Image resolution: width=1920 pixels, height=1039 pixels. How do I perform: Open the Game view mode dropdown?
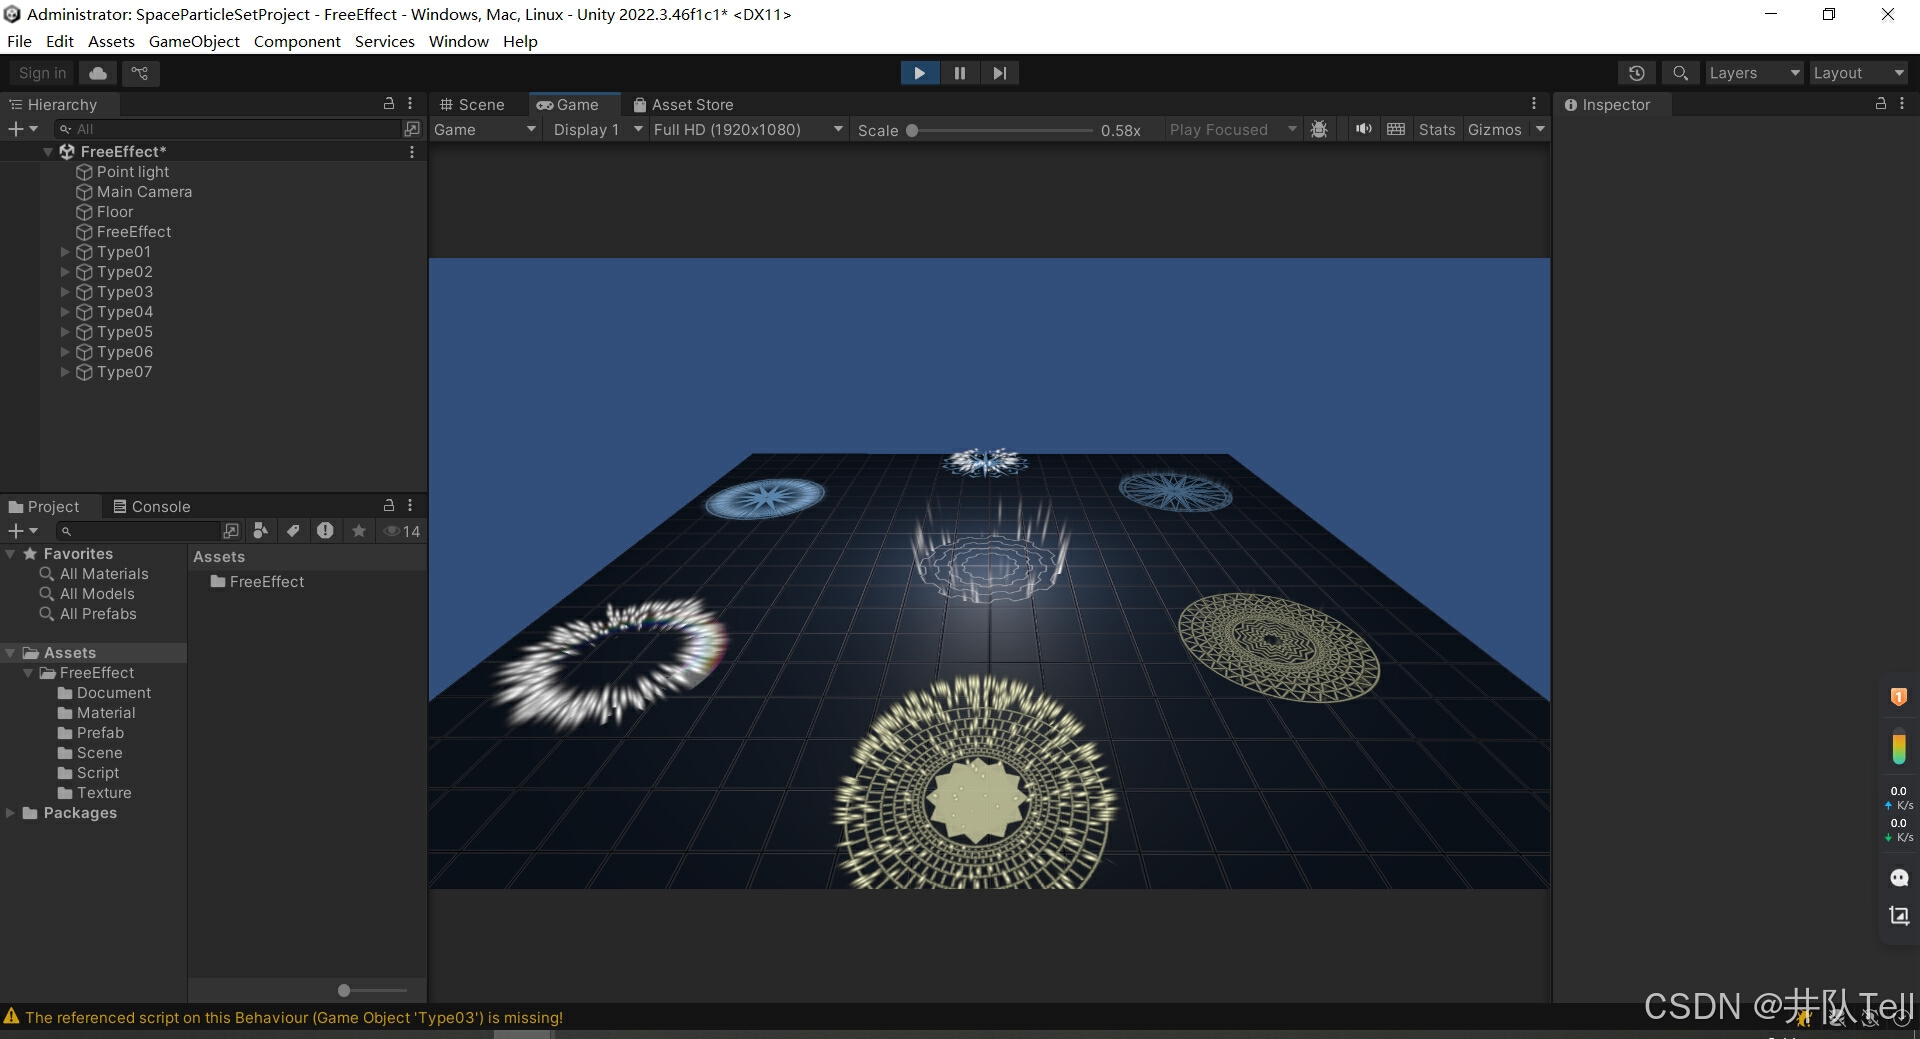(x=484, y=129)
